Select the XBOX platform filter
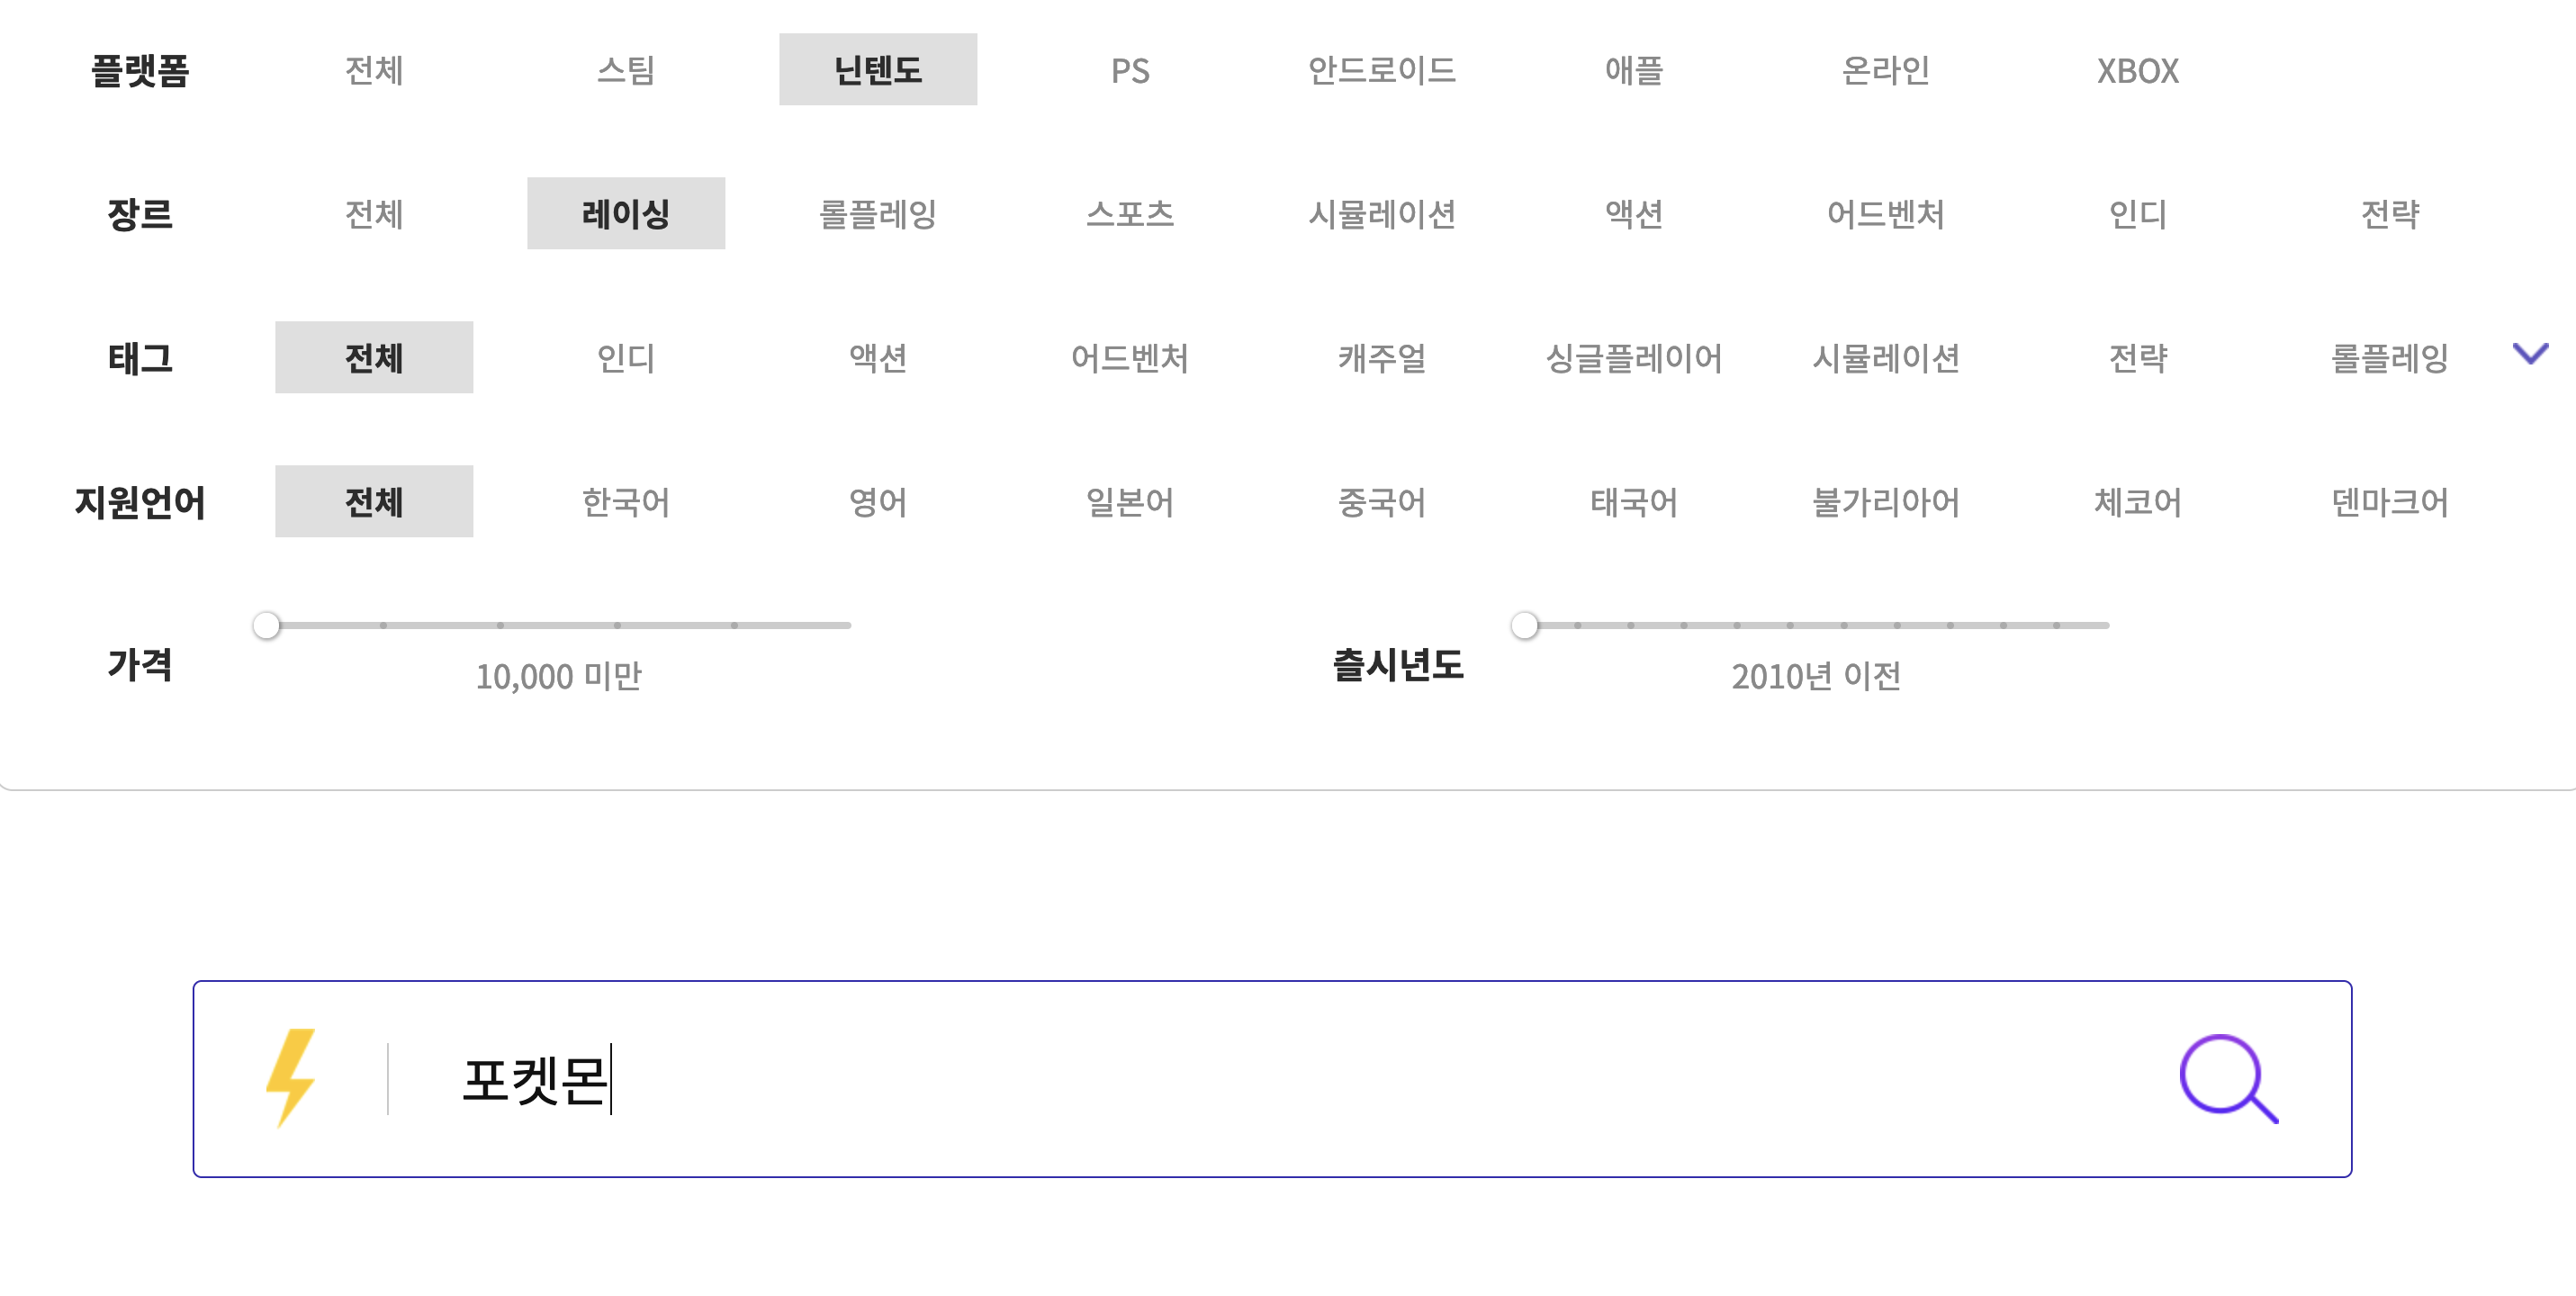 pos(2138,70)
